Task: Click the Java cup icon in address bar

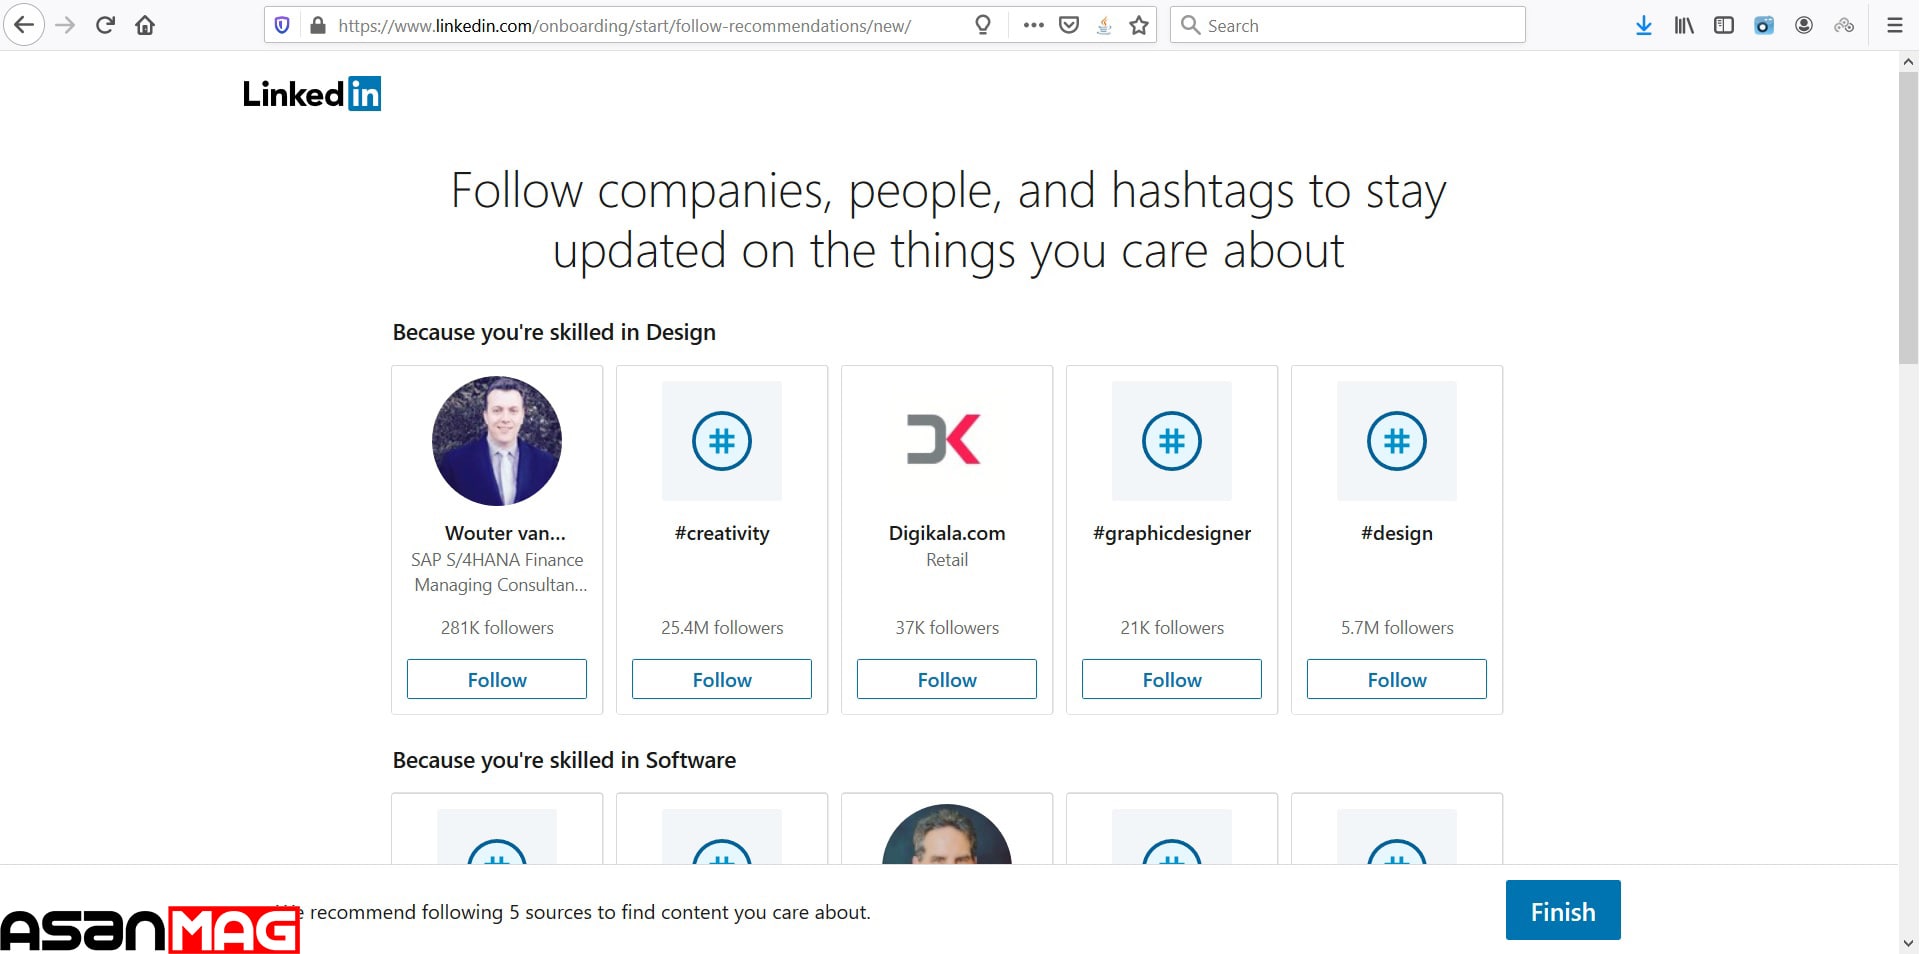Action: [1104, 25]
